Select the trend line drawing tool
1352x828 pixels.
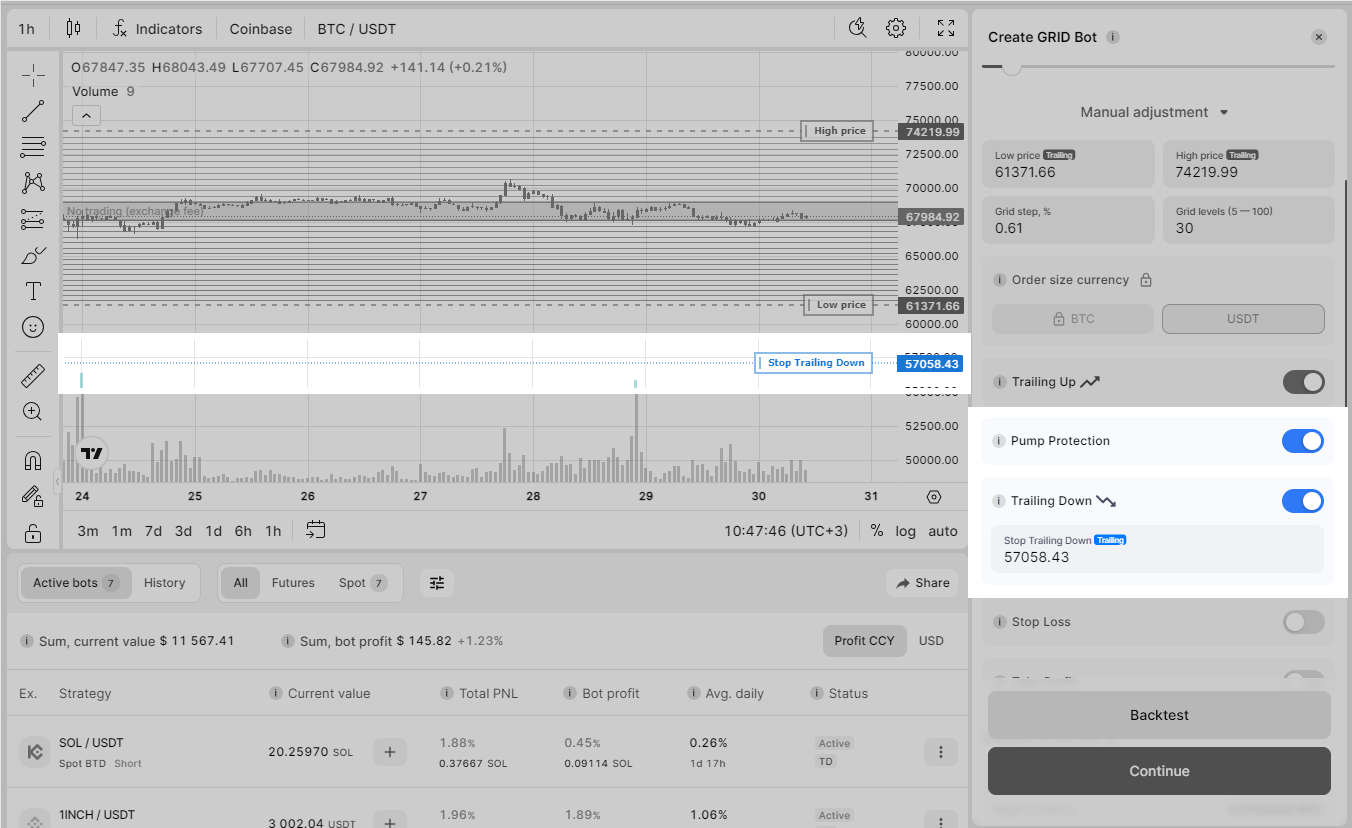33,111
